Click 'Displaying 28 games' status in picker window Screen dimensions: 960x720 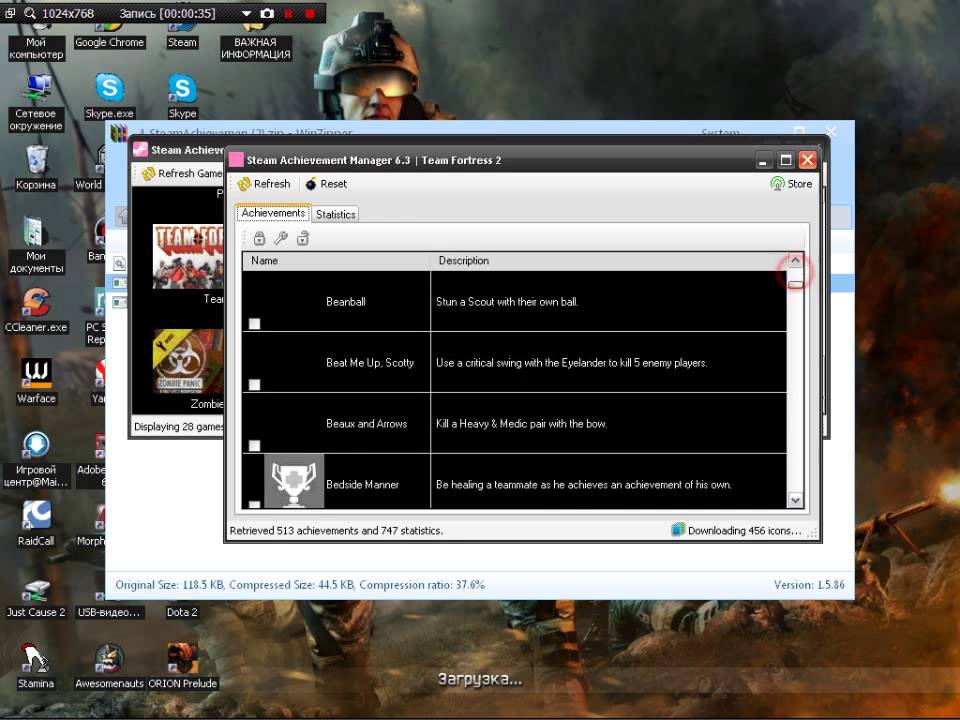coord(179,427)
